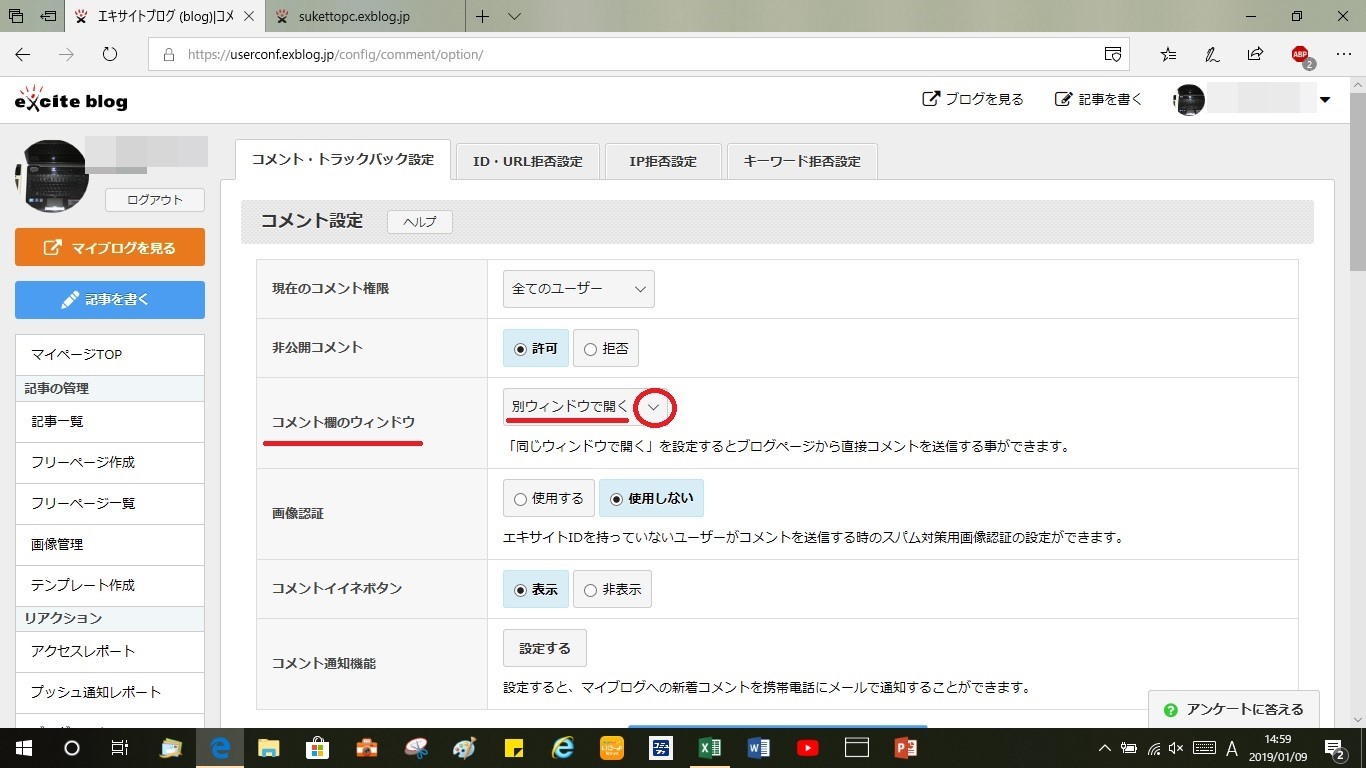1366x768 pixels.
Task: Open Microsoft Edge from the taskbar
Action: [221, 747]
